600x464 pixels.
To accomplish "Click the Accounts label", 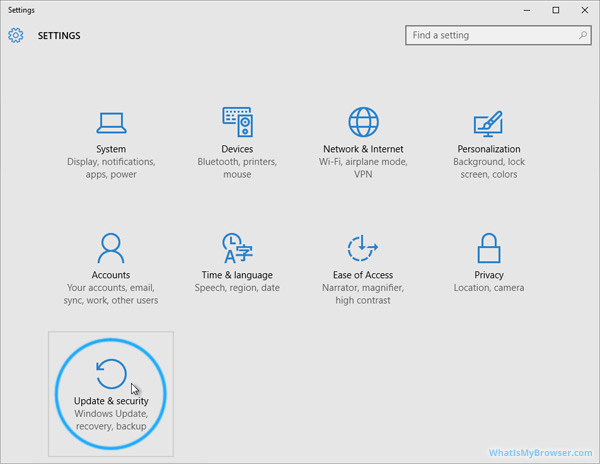I will click(111, 275).
